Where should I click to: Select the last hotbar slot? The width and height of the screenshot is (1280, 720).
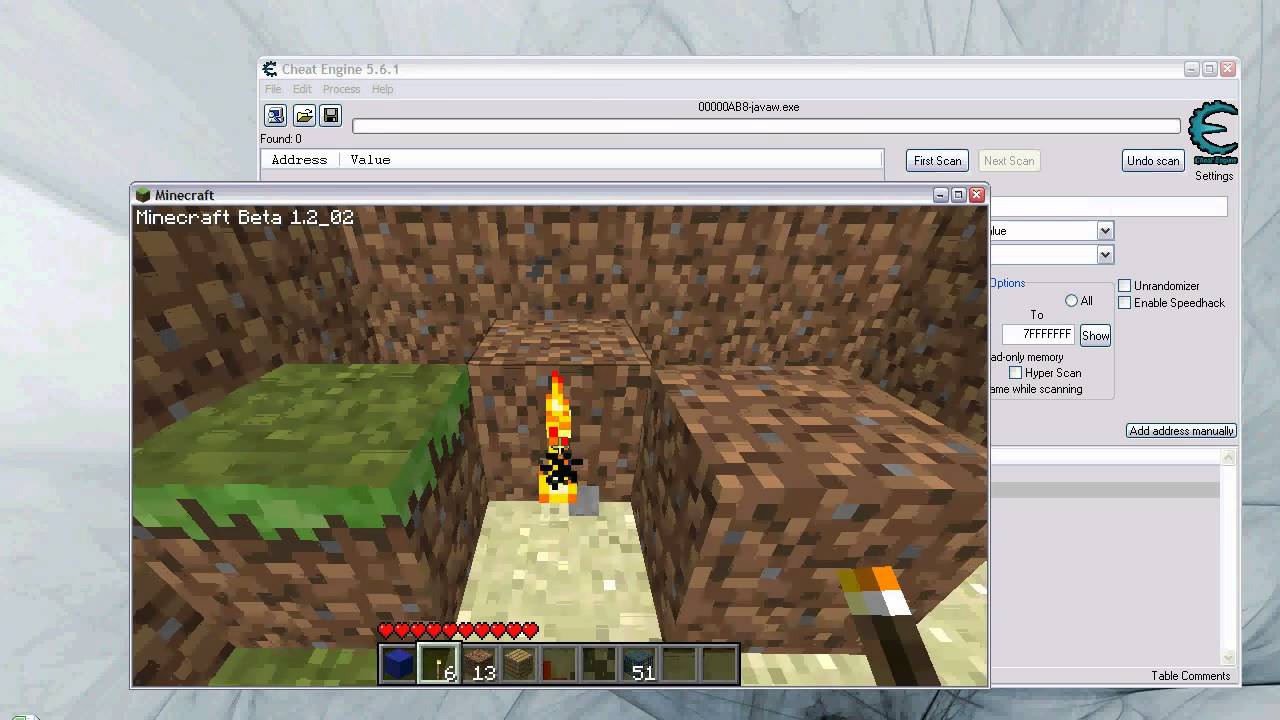[718, 665]
